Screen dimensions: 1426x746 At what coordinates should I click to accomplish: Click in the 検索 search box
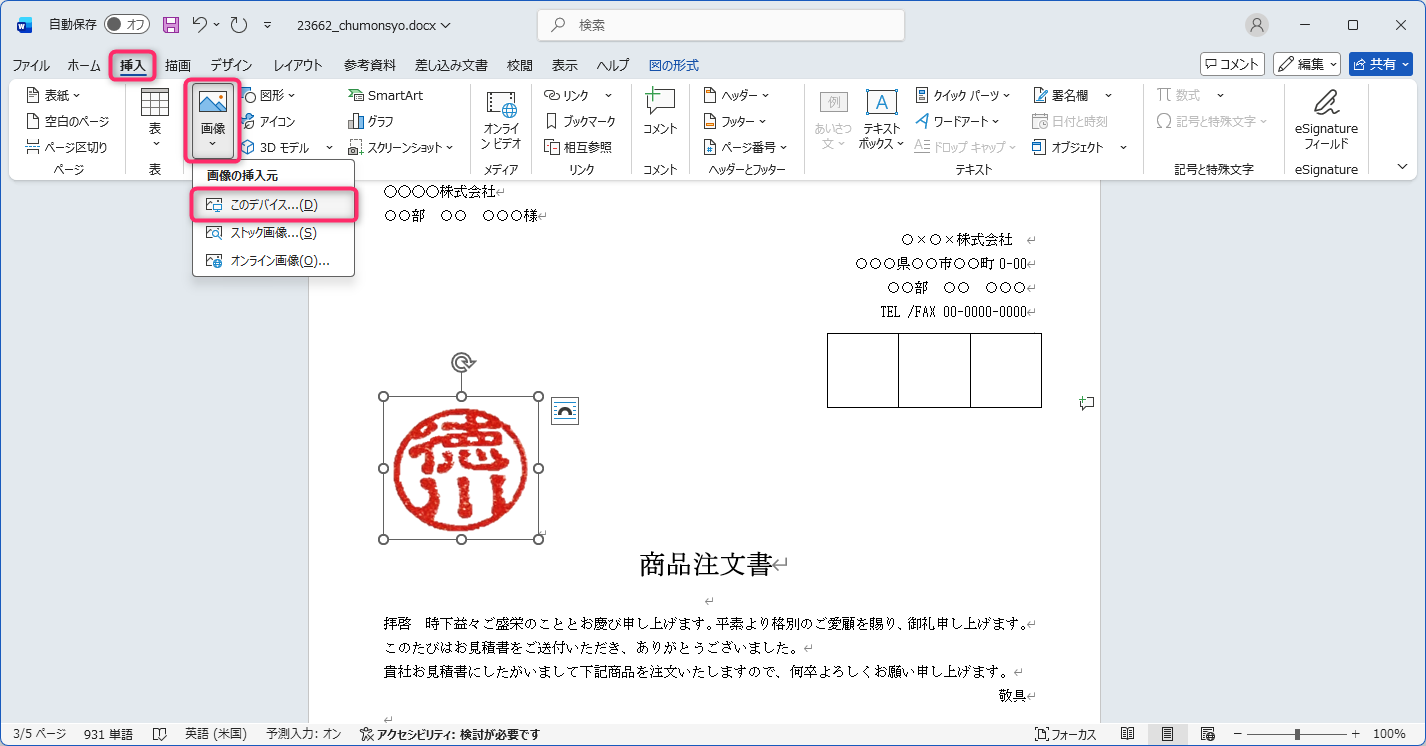(x=720, y=25)
